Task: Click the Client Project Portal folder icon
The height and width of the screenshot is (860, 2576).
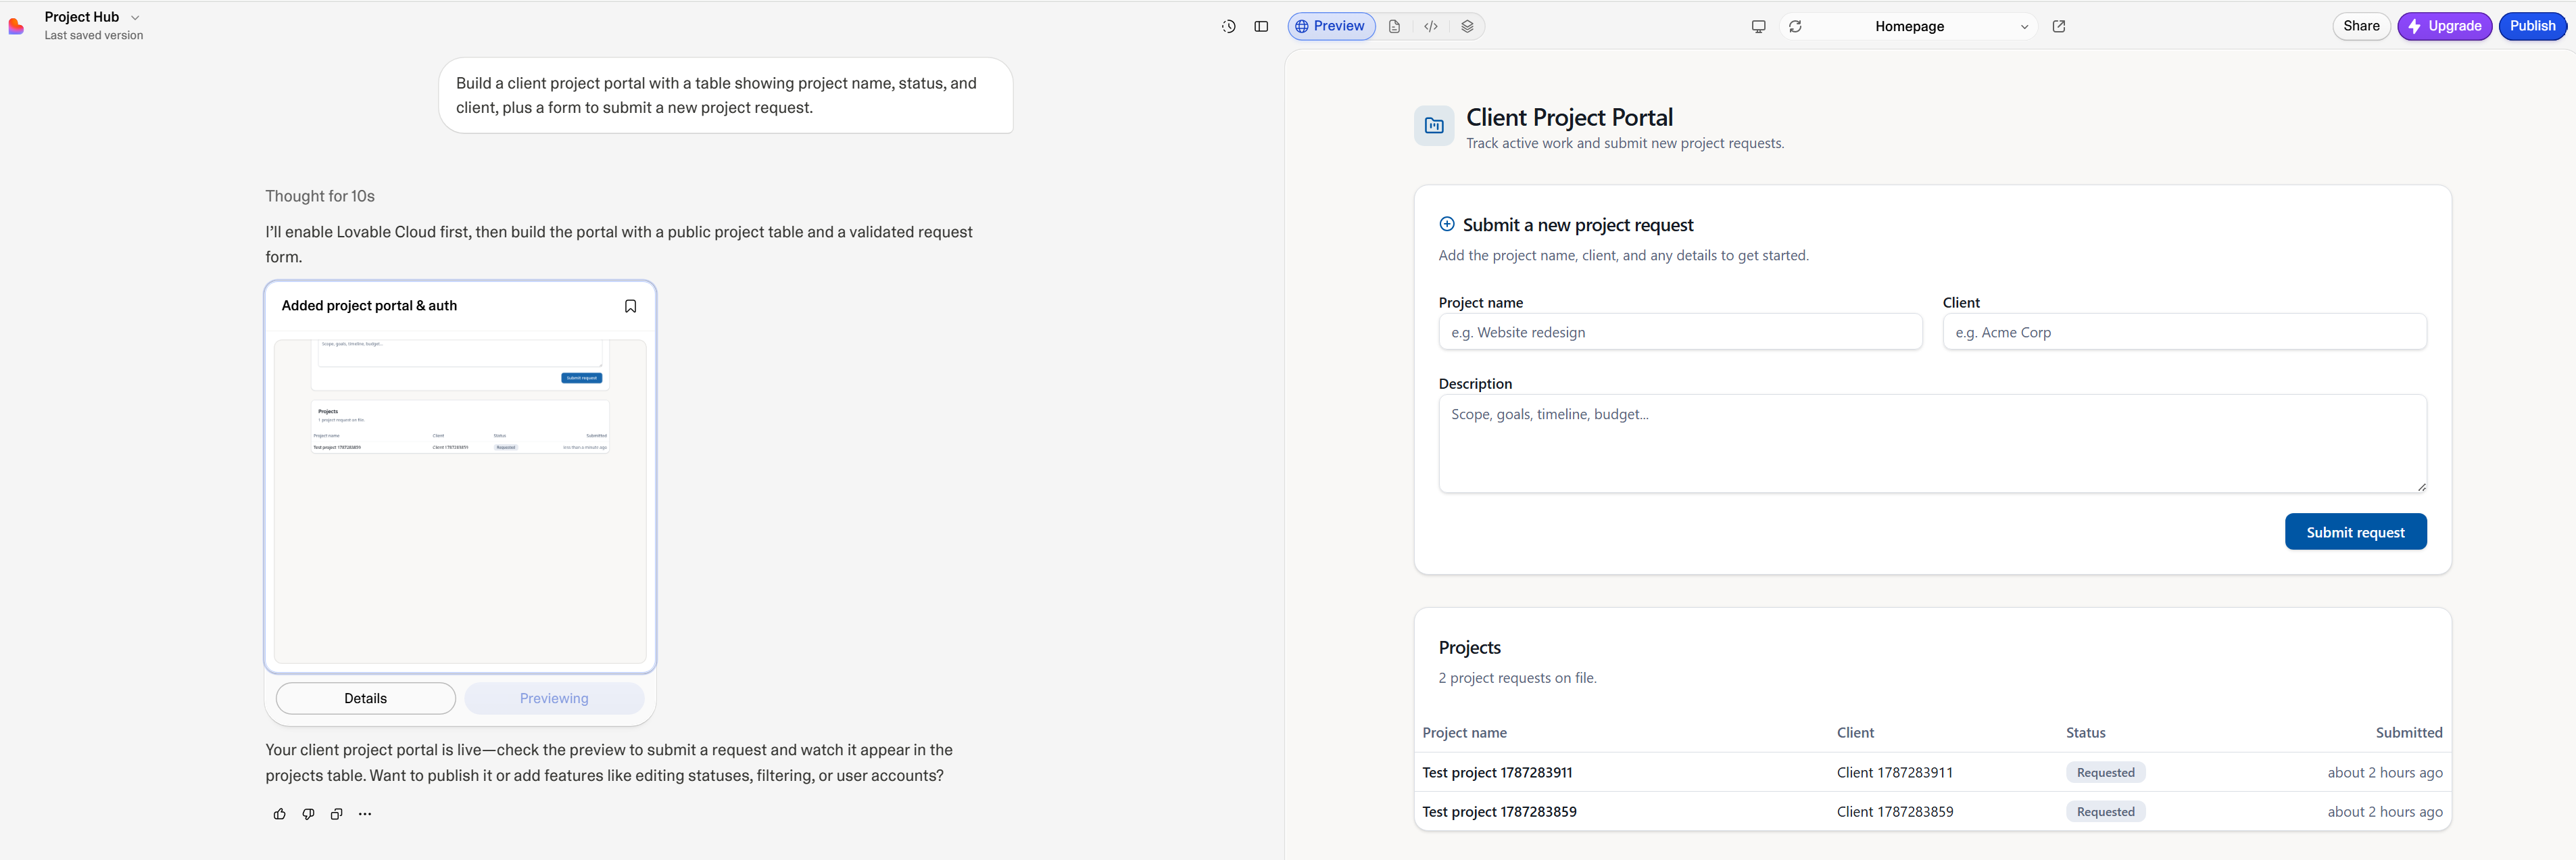Action: tap(1434, 126)
